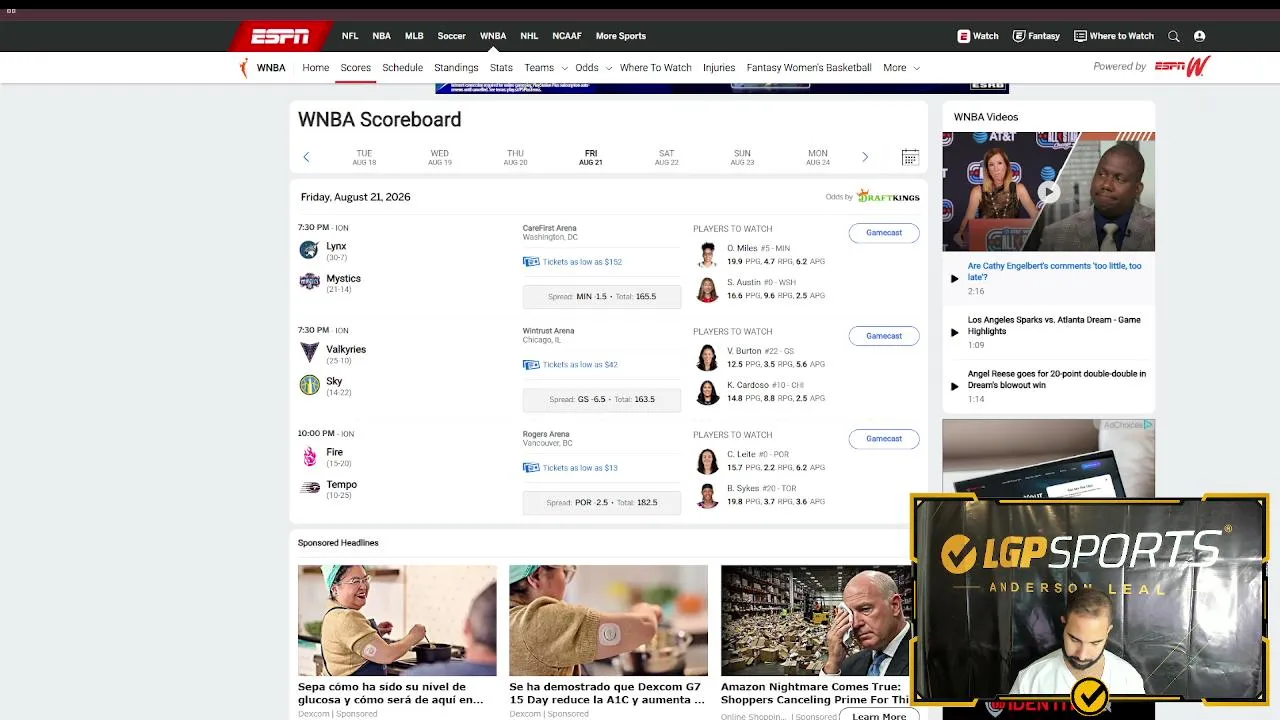Viewport: 1280px width, 720px height.
Task: Select Saturday Aug 22 date
Action: [x=666, y=157]
